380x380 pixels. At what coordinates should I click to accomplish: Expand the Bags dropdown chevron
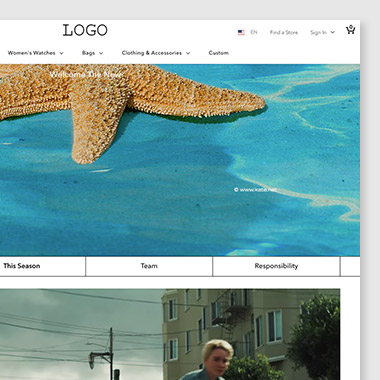(101, 53)
